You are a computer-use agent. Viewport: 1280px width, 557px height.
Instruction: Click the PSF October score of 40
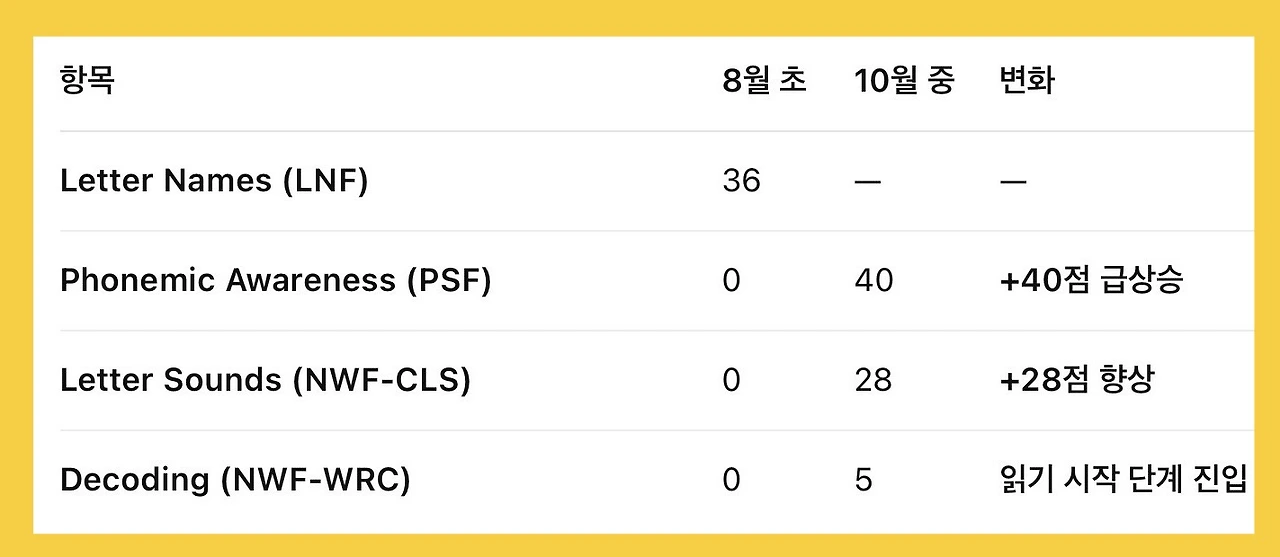click(874, 281)
